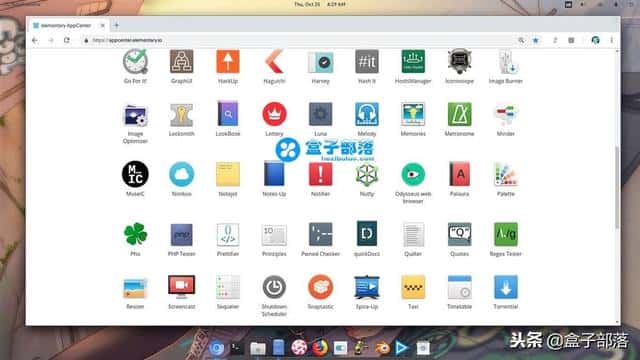Click the Resizer beach photo icon
The height and width of the screenshot is (360, 640).
coord(135,288)
